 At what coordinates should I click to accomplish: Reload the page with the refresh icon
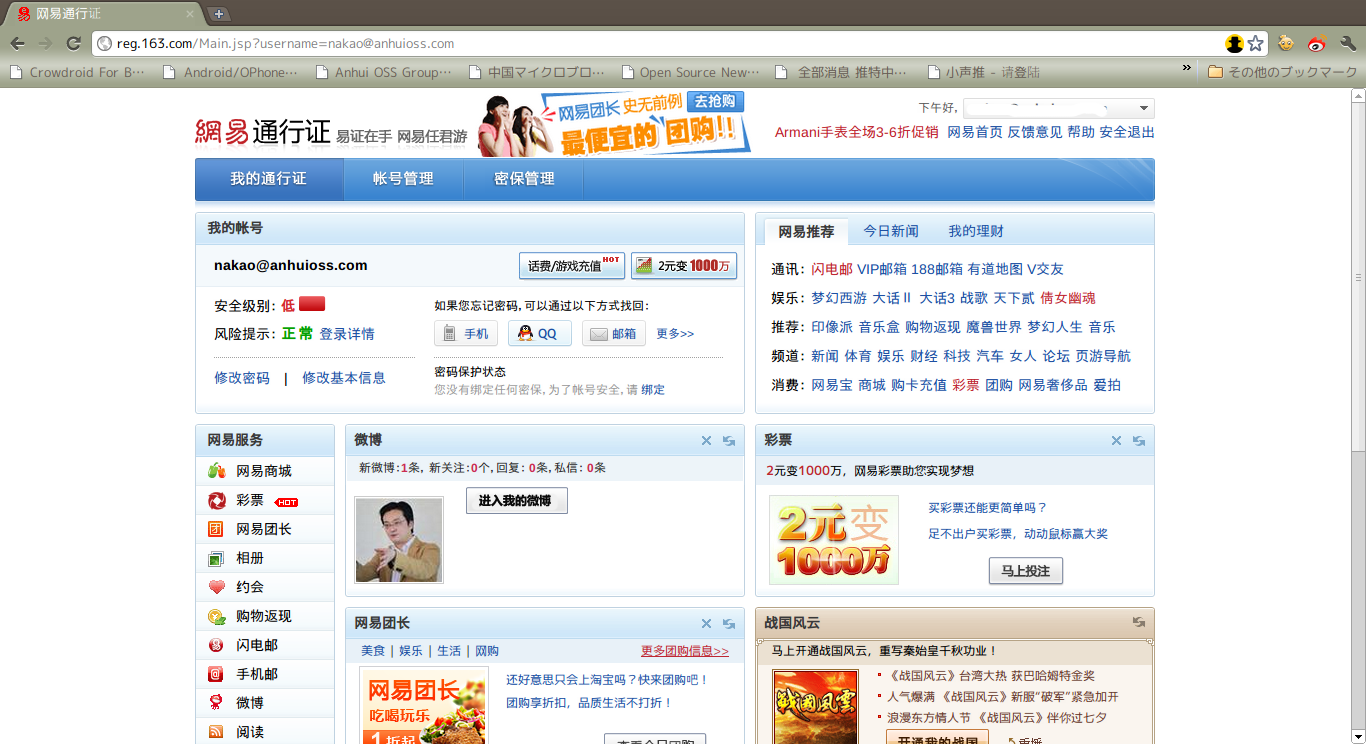coord(73,43)
